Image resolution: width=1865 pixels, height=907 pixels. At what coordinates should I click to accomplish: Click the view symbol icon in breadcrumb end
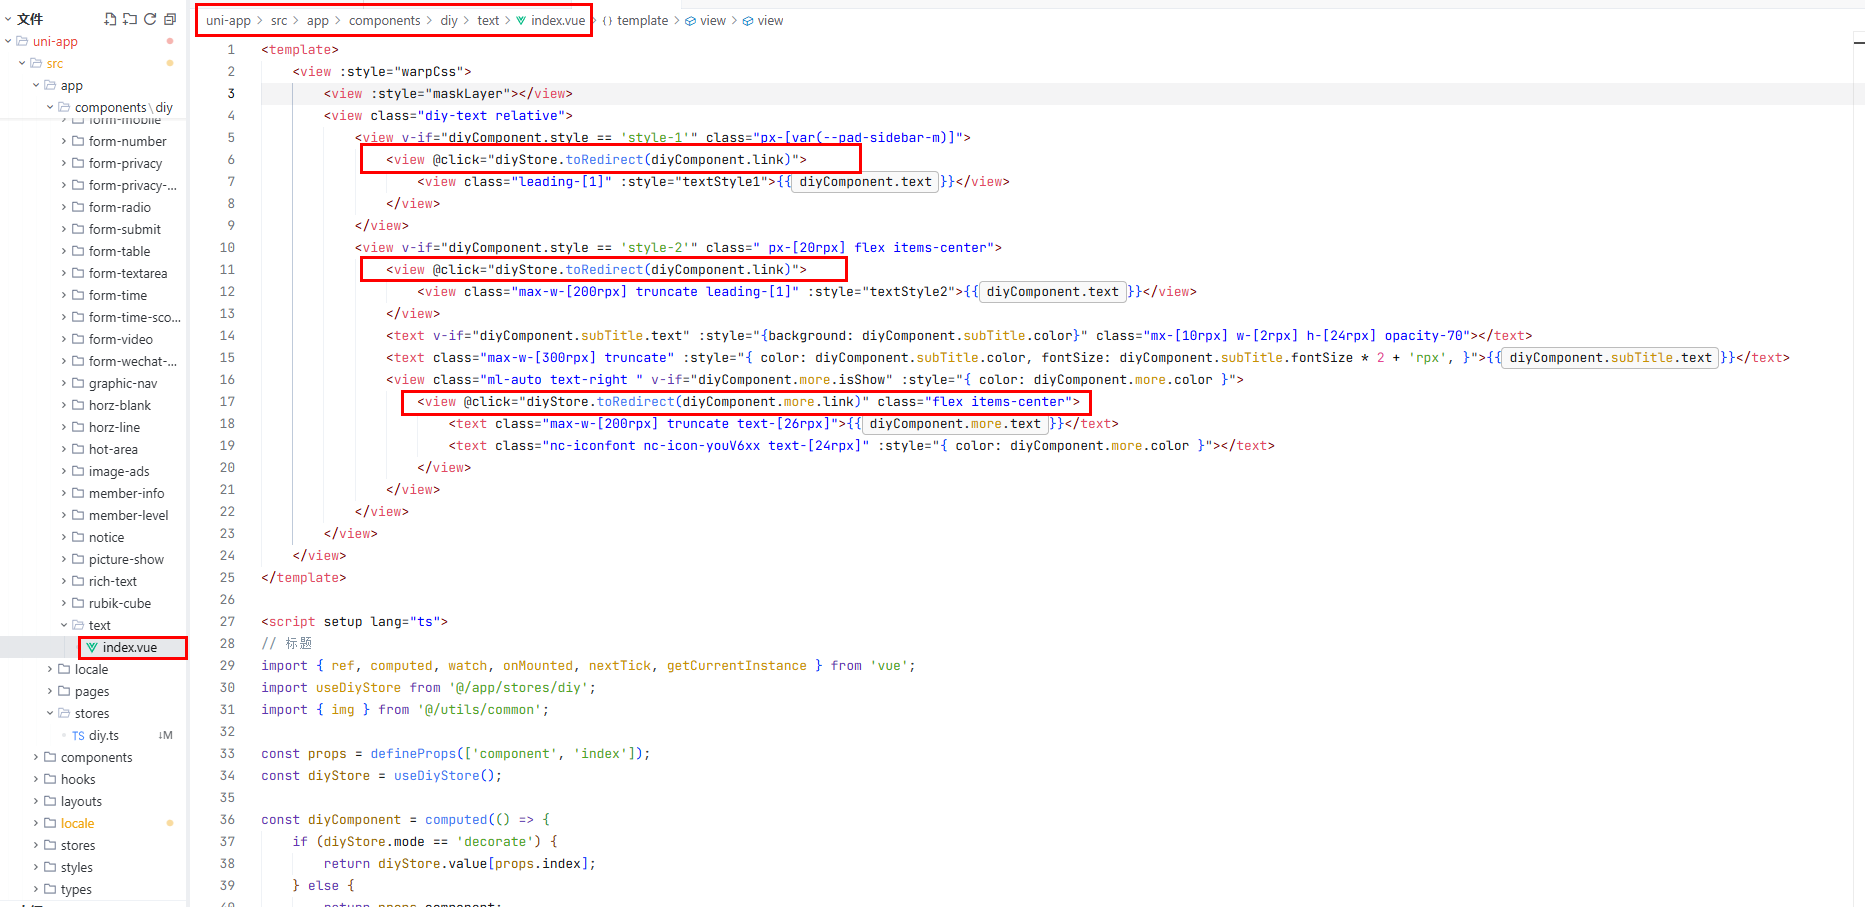click(x=748, y=21)
